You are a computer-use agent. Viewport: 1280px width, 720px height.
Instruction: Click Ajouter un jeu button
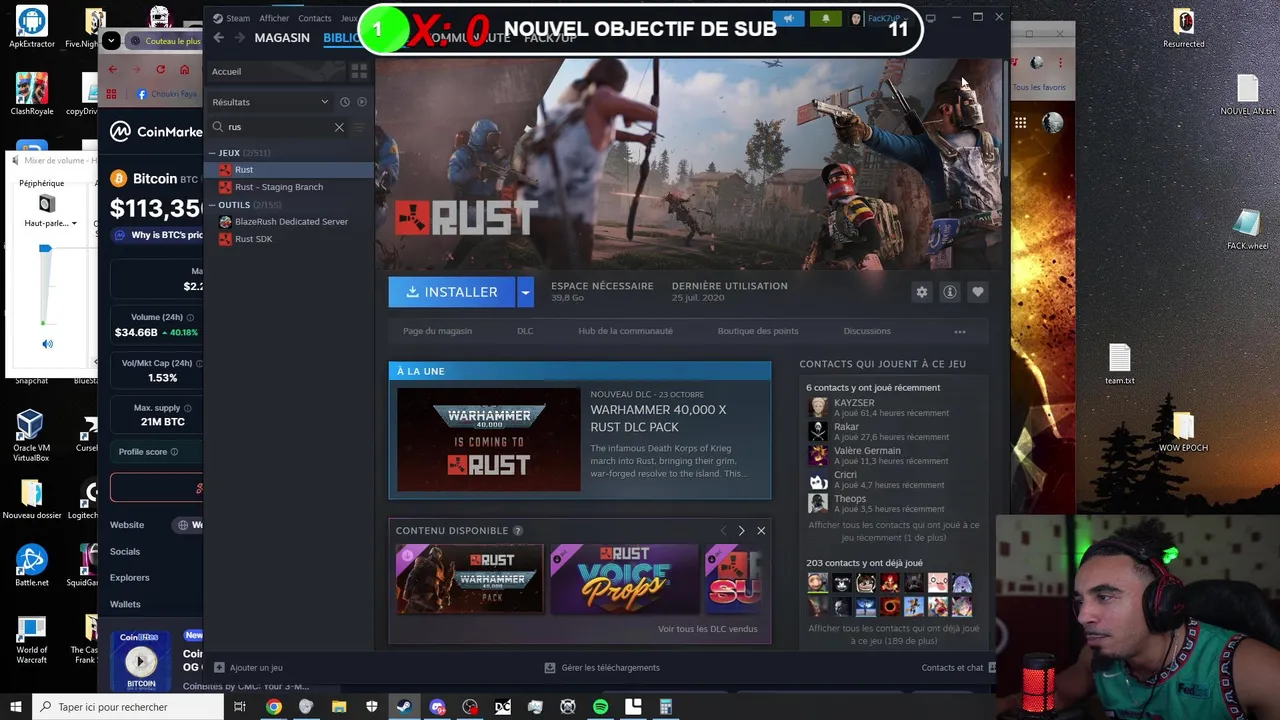[x=248, y=668]
